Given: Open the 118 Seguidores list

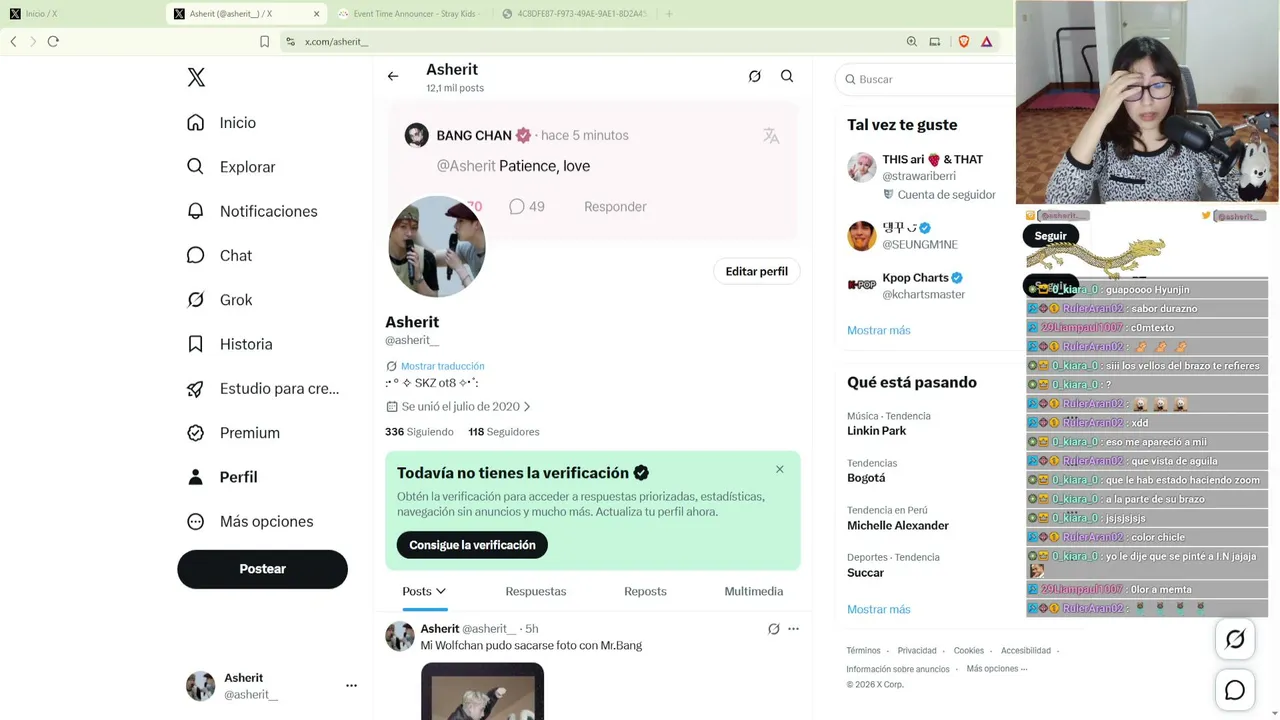Looking at the screenshot, I should click(x=504, y=432).
